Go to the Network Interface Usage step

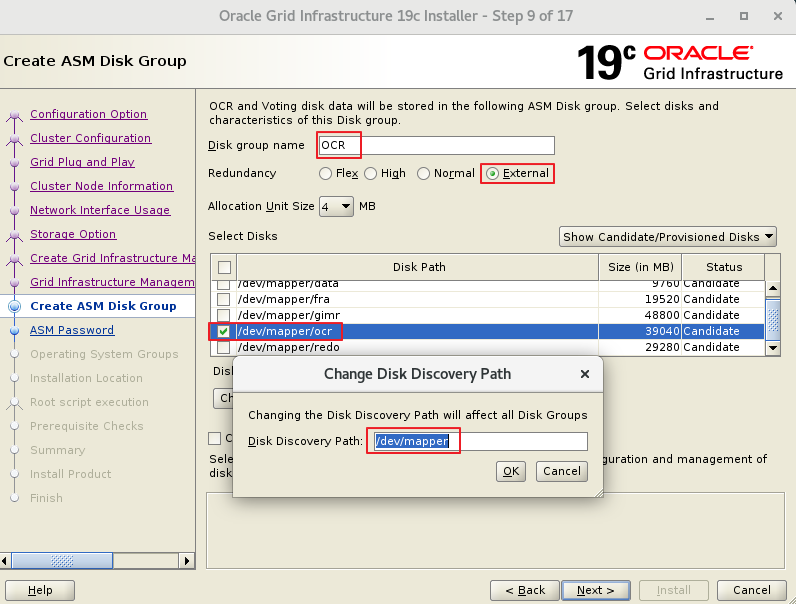(100, 210)
